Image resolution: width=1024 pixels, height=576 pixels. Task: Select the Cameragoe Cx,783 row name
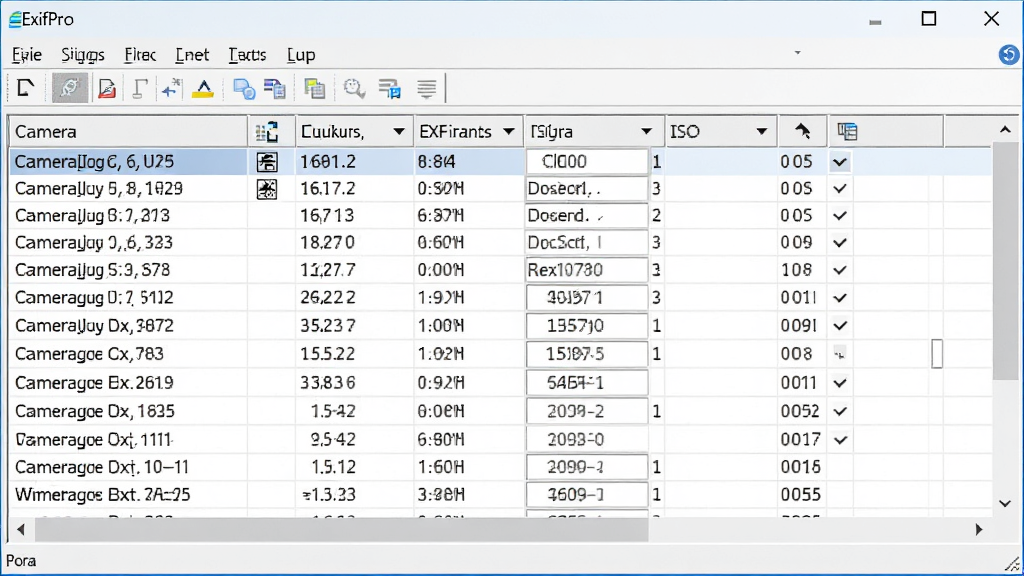(x=89, y=354)
